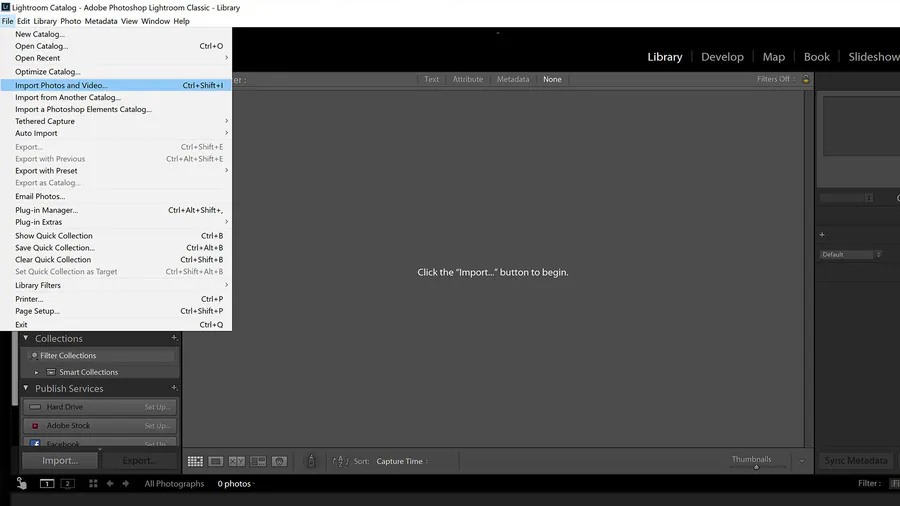
Task: Click Set Up for Adobe Stock service
Action: click(157, 426)
